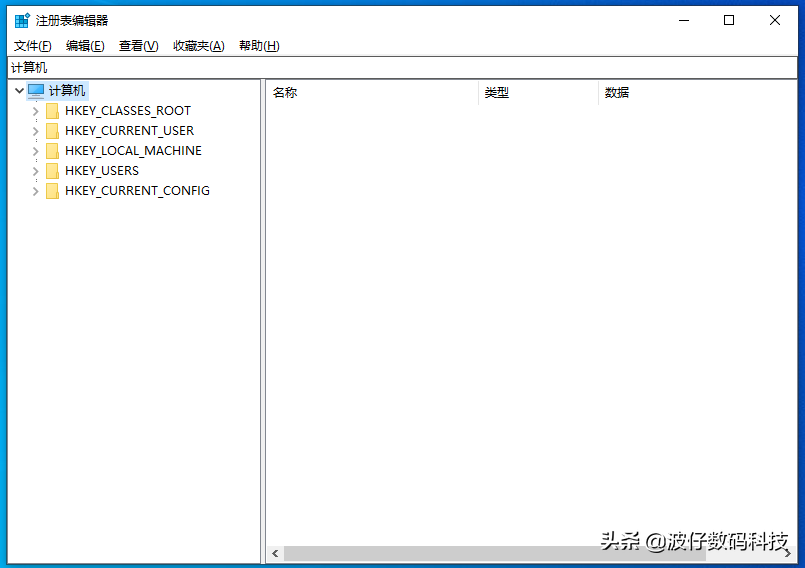The image size is (805, 568).
Task: Click the HKEY_CURRENT_CONFIG folder icon
Action: (52, 191)
